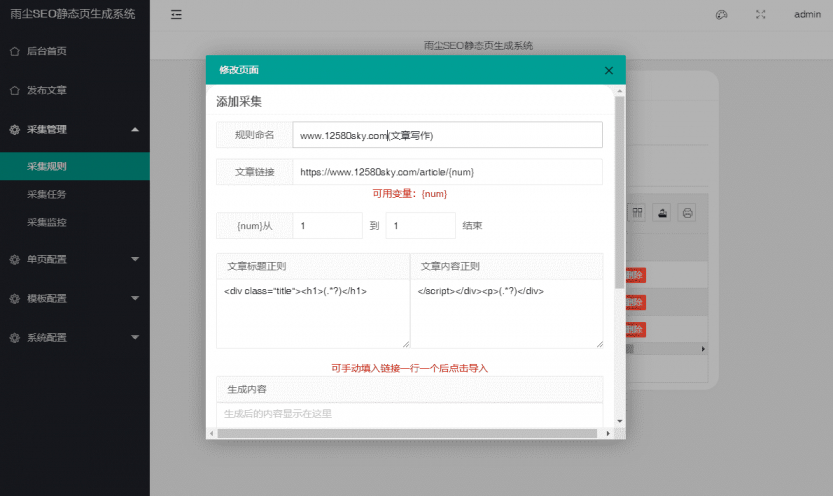
Task: Expand the 模板配置 menu group
Action: (74, 298)
